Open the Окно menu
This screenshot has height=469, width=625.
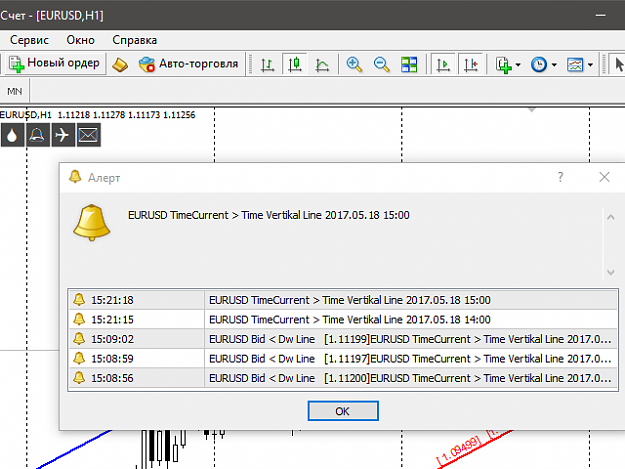pos(81,40)
